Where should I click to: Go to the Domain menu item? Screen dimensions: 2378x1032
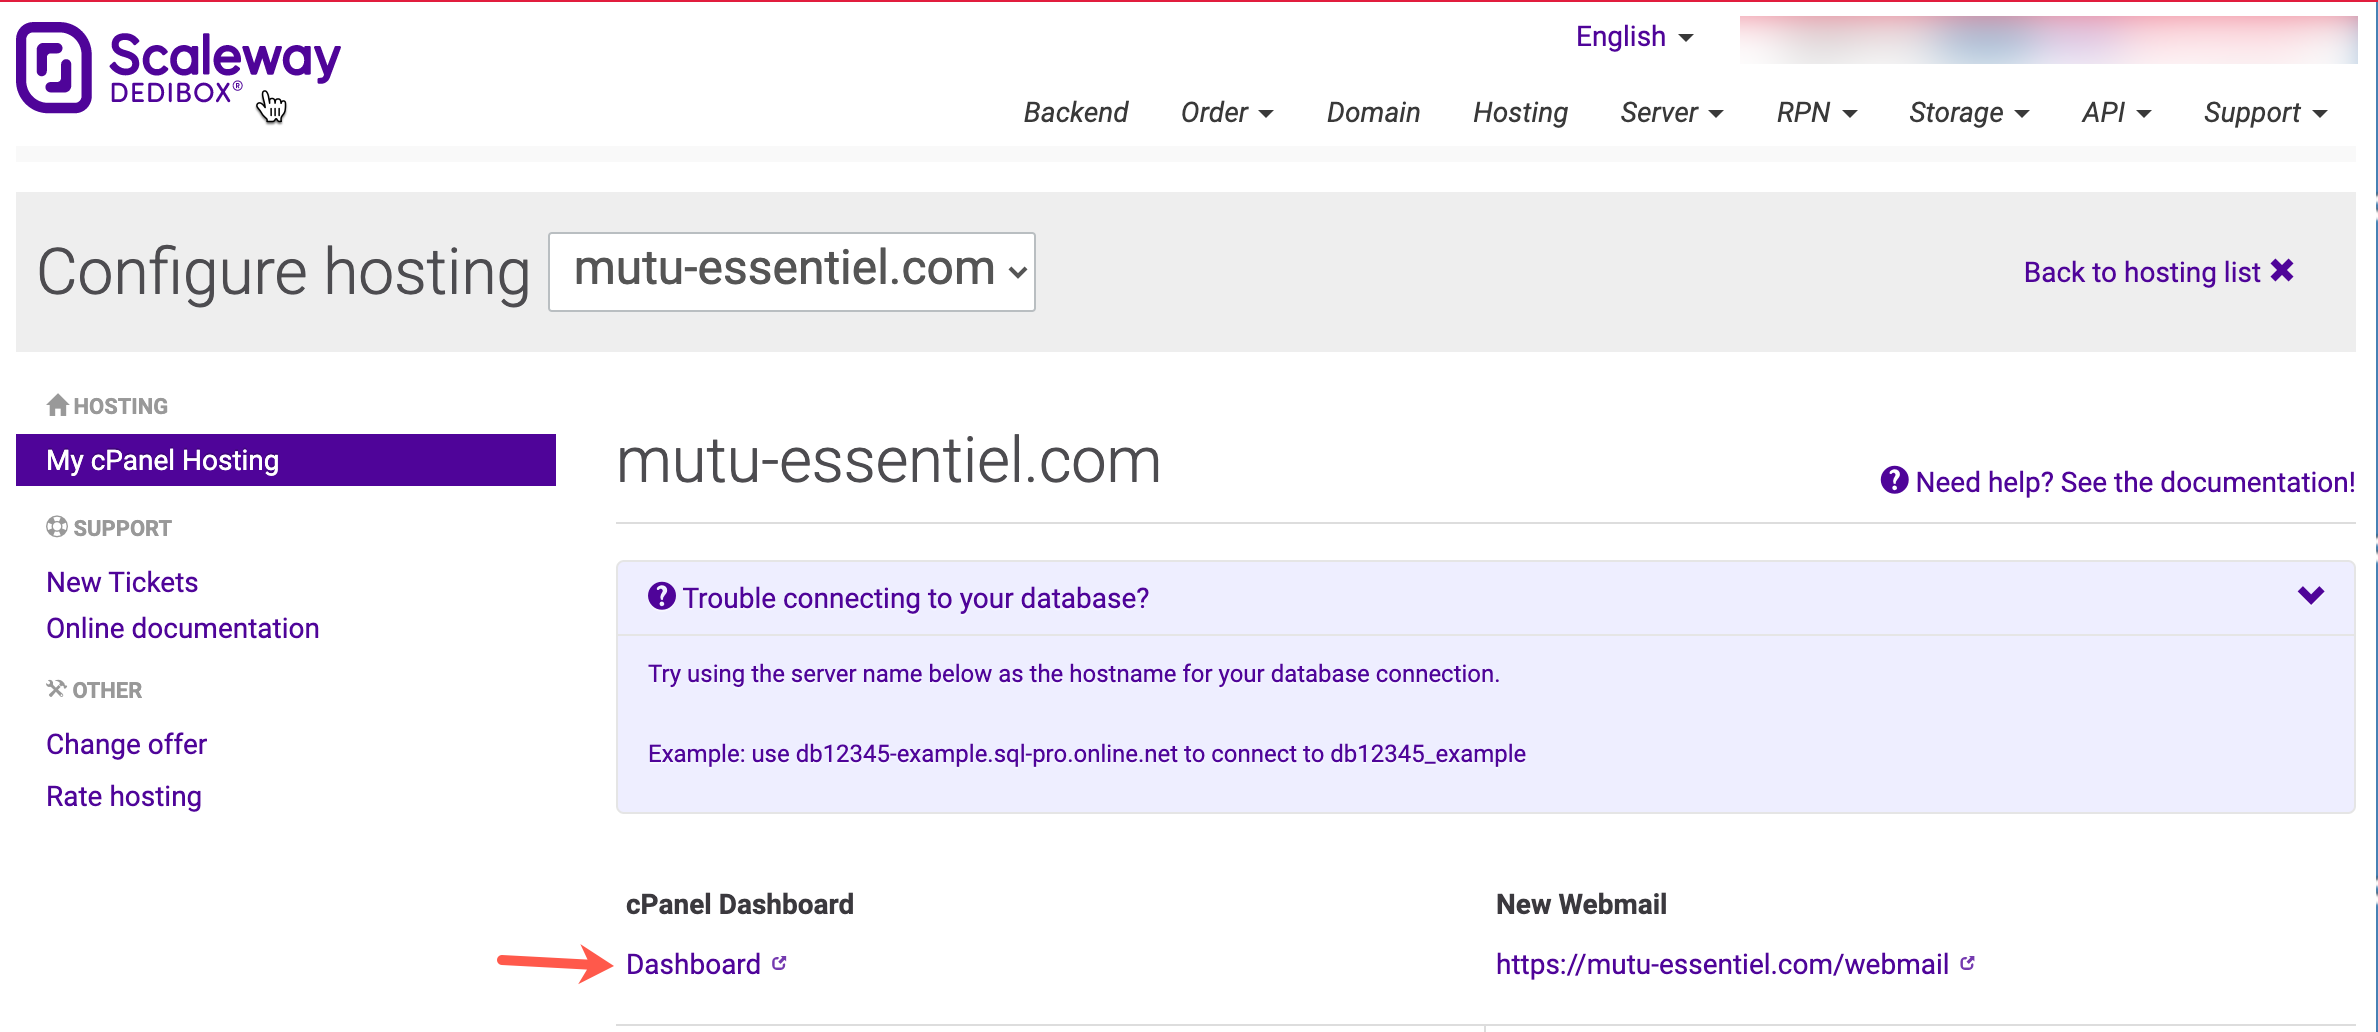click(x=1373, y=113)
